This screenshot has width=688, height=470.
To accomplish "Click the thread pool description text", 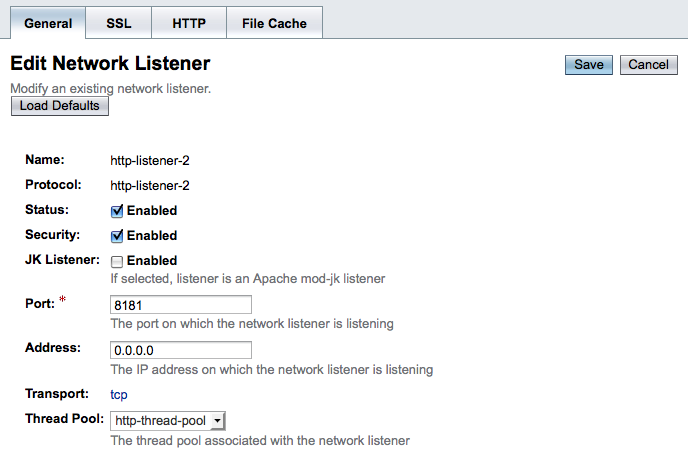I will coord(260,440).
